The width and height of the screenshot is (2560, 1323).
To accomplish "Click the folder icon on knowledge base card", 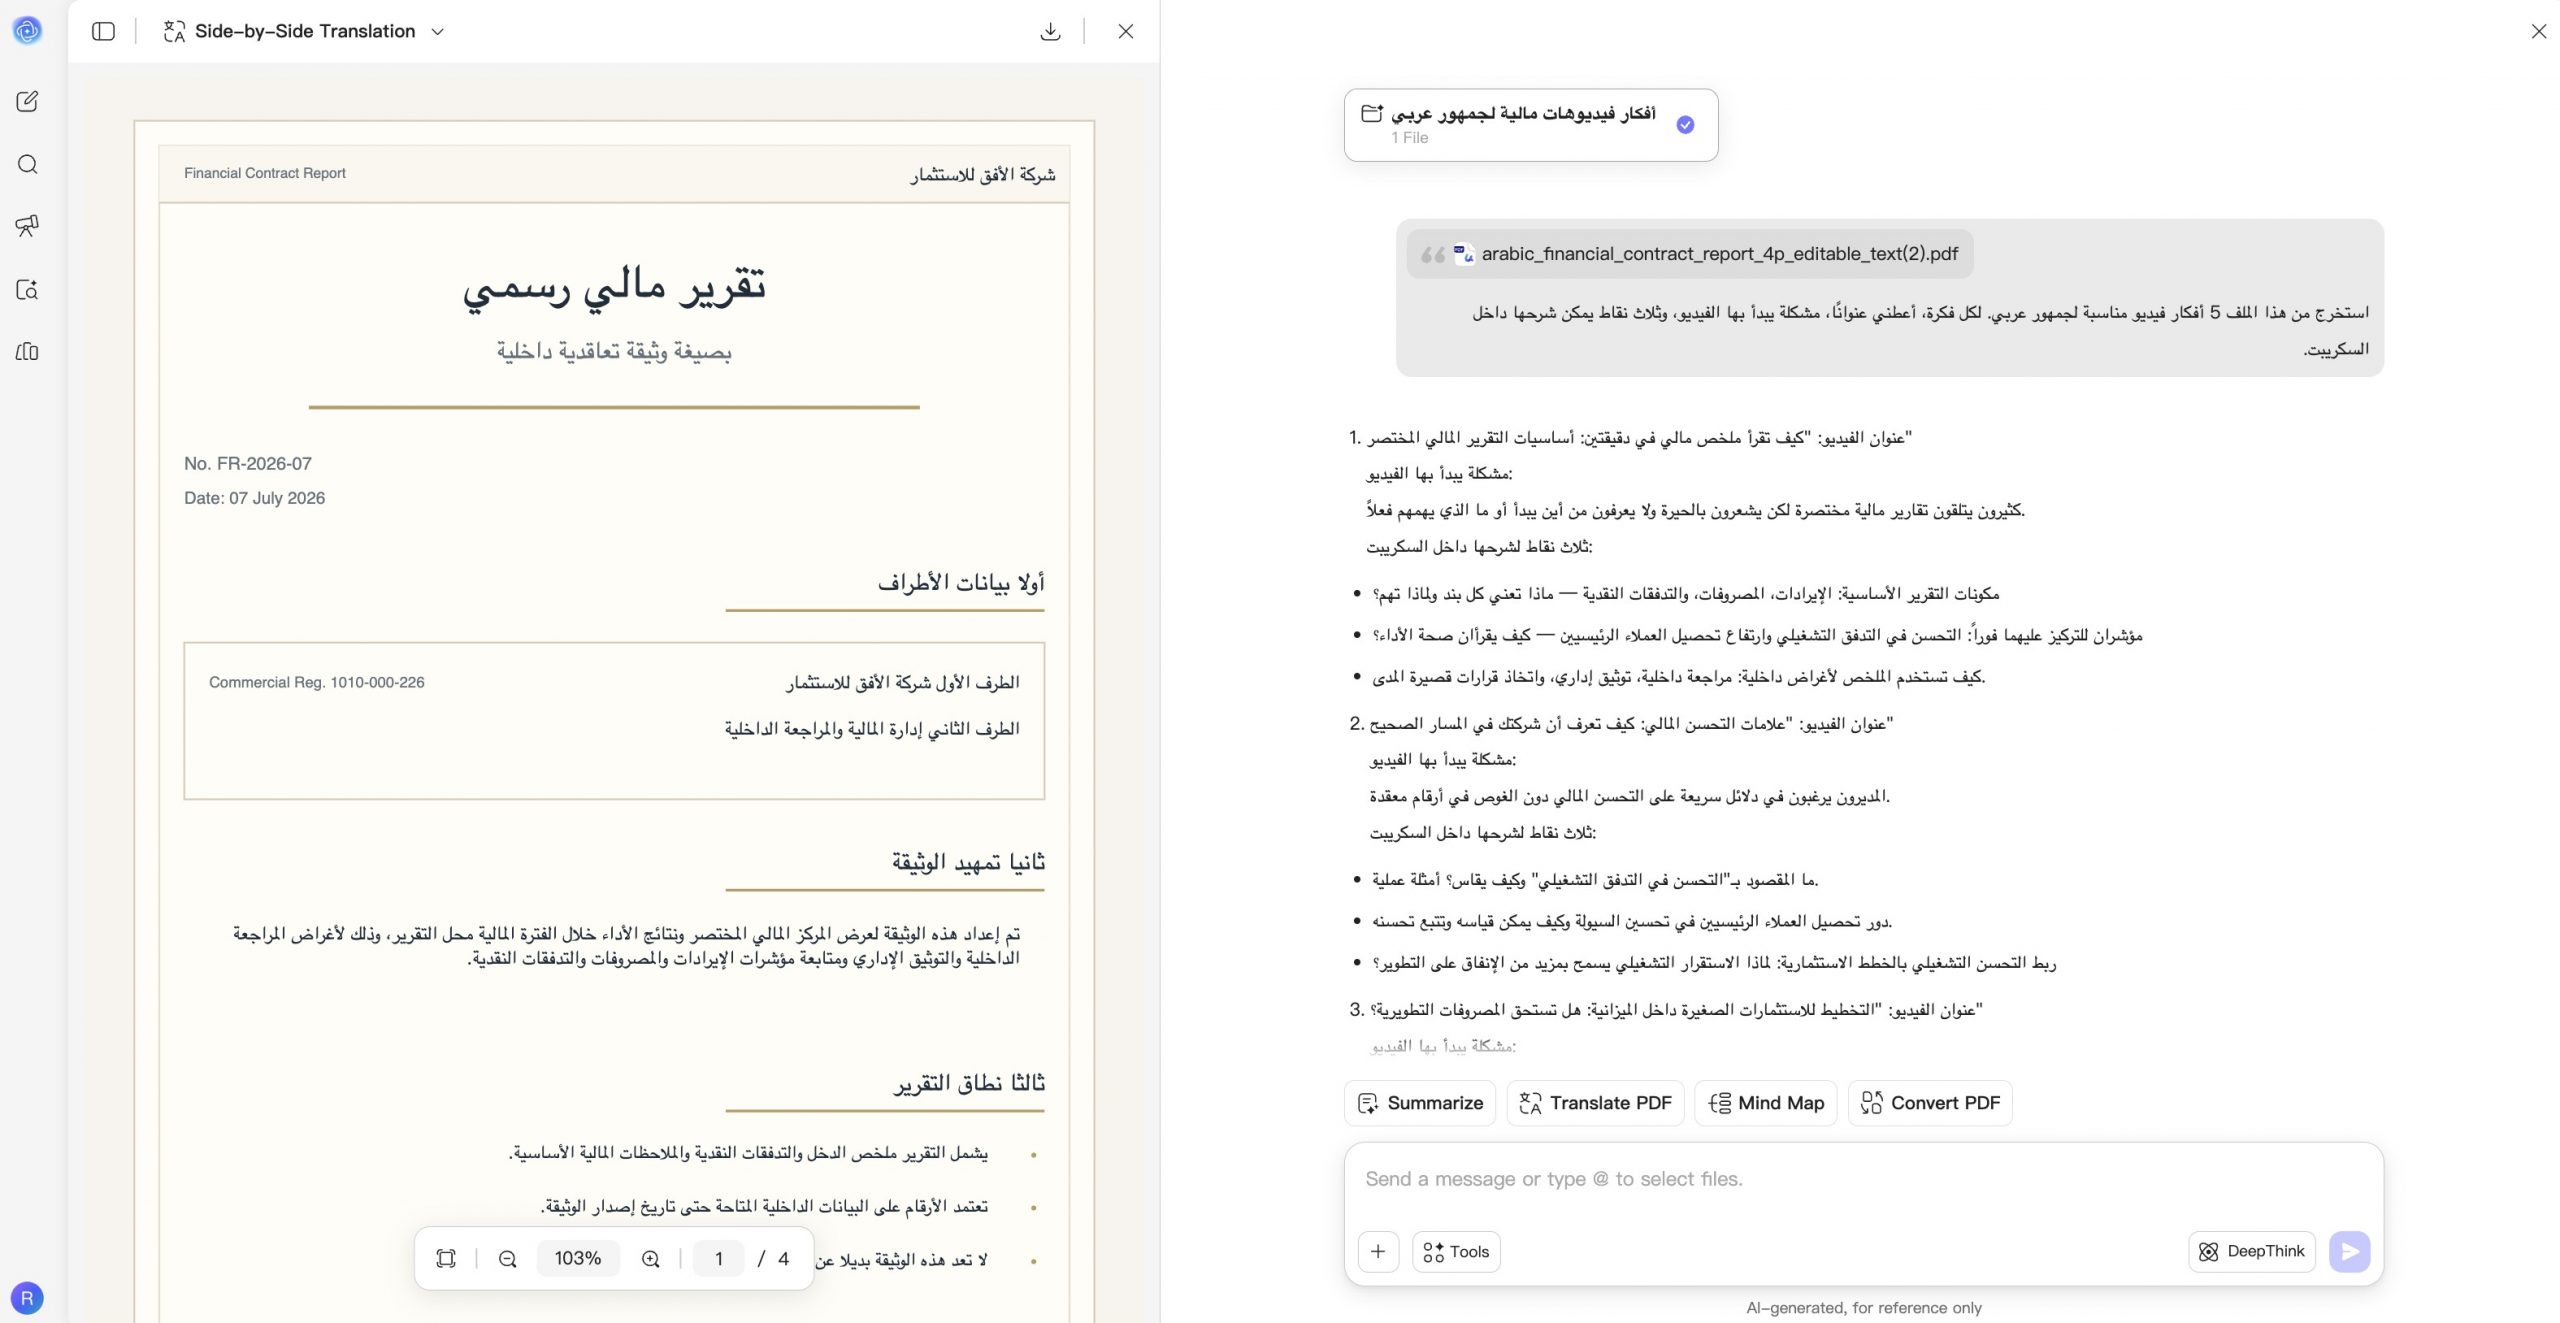I will (x=1372, y=113).
